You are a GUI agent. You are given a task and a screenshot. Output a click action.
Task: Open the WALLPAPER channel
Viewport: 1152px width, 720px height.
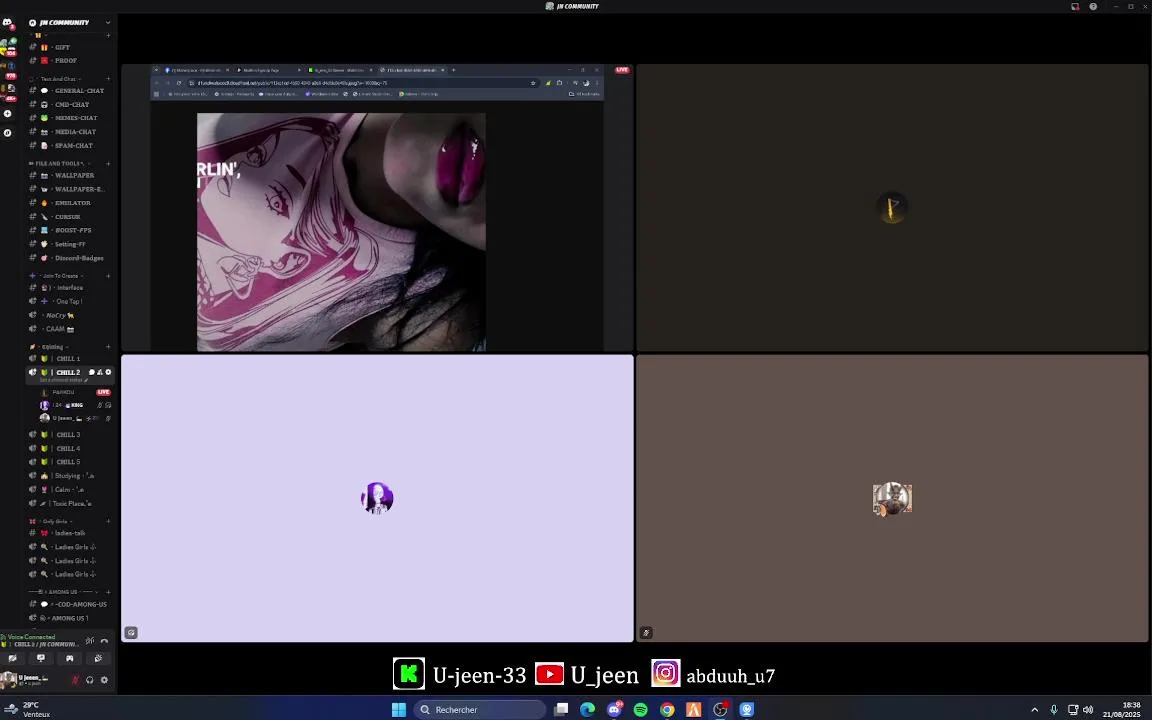coord(70,176)
